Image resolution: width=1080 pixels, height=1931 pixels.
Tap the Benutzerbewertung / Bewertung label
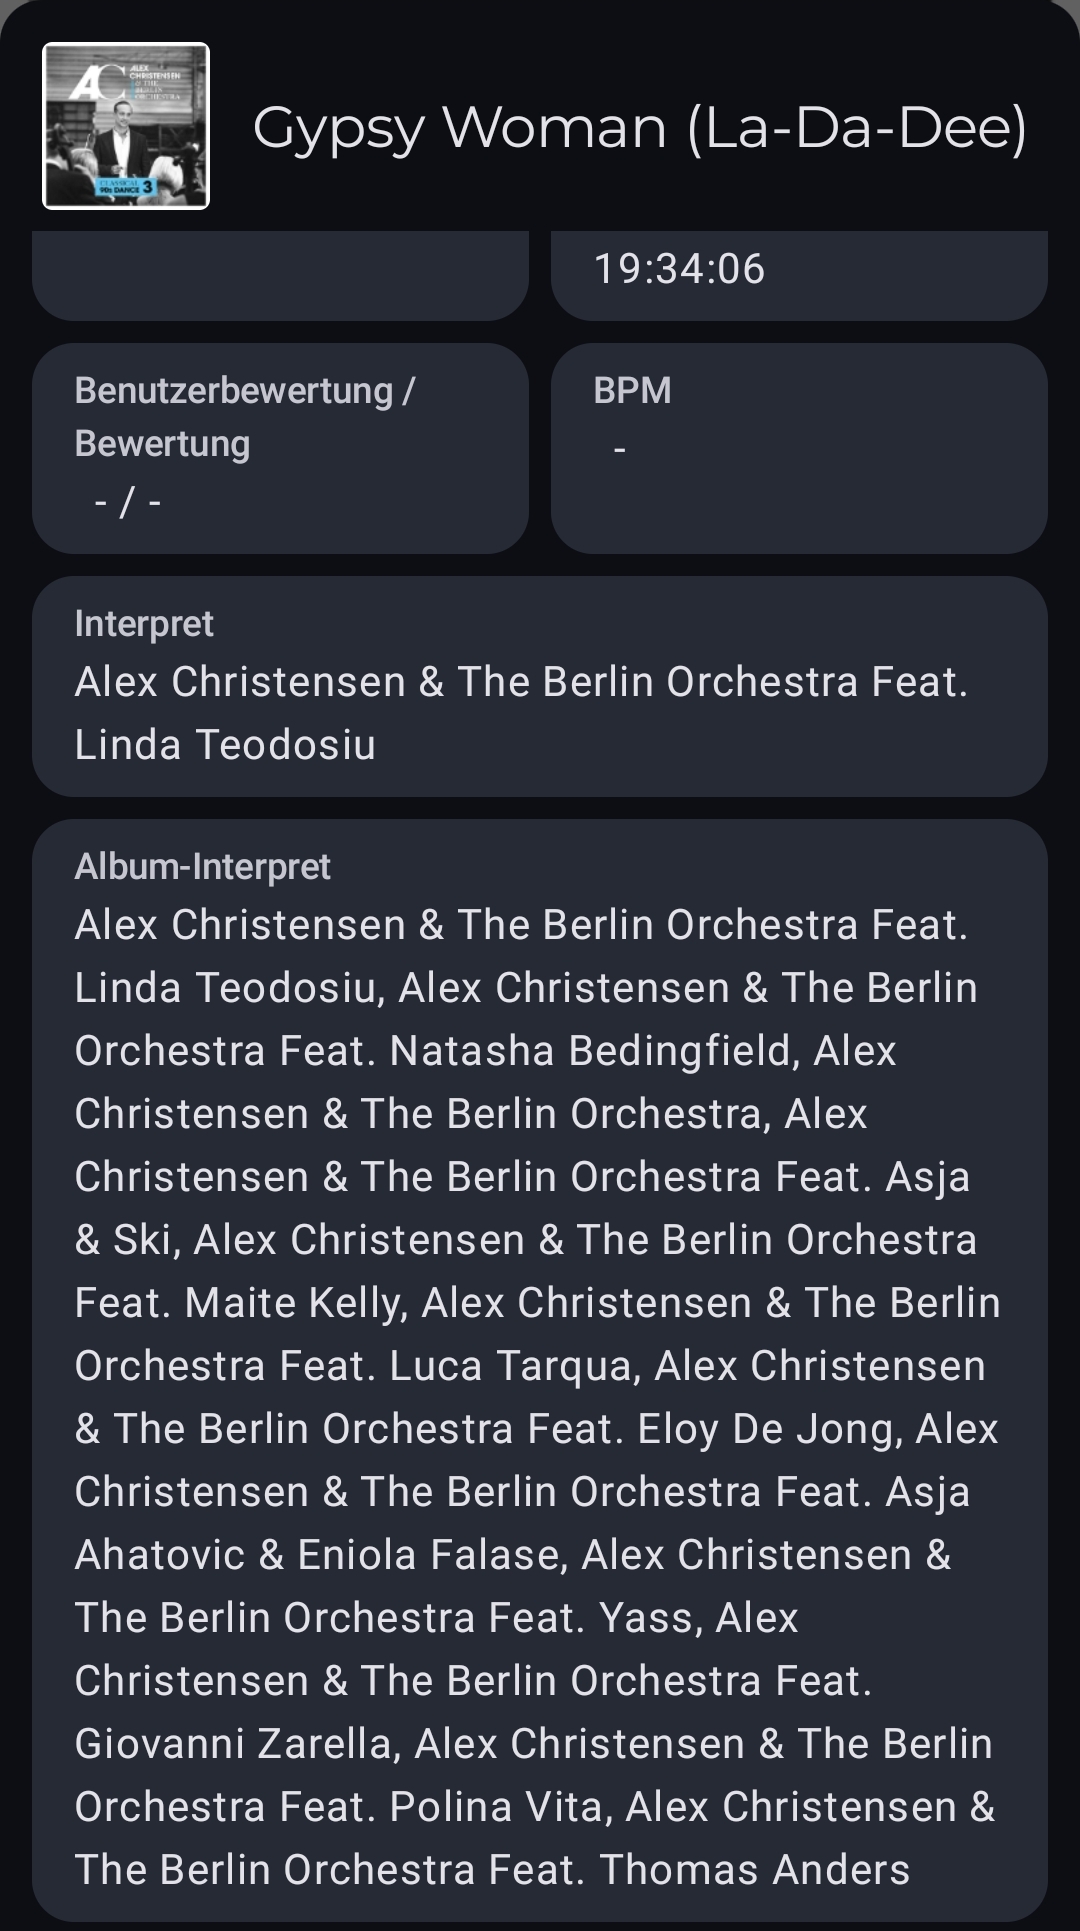[x=244, y=416]
